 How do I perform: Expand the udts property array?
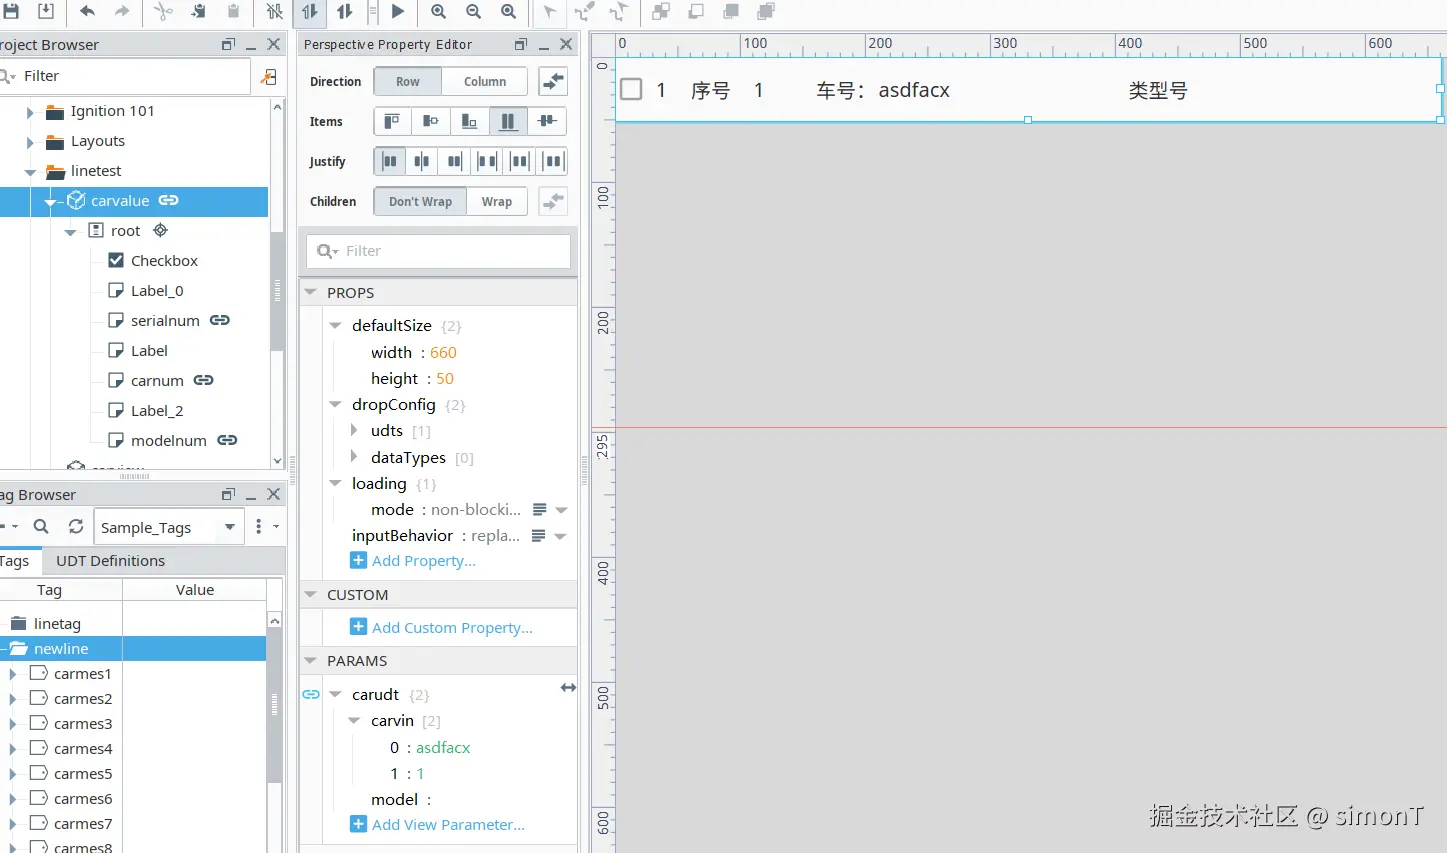coord(354,430)
